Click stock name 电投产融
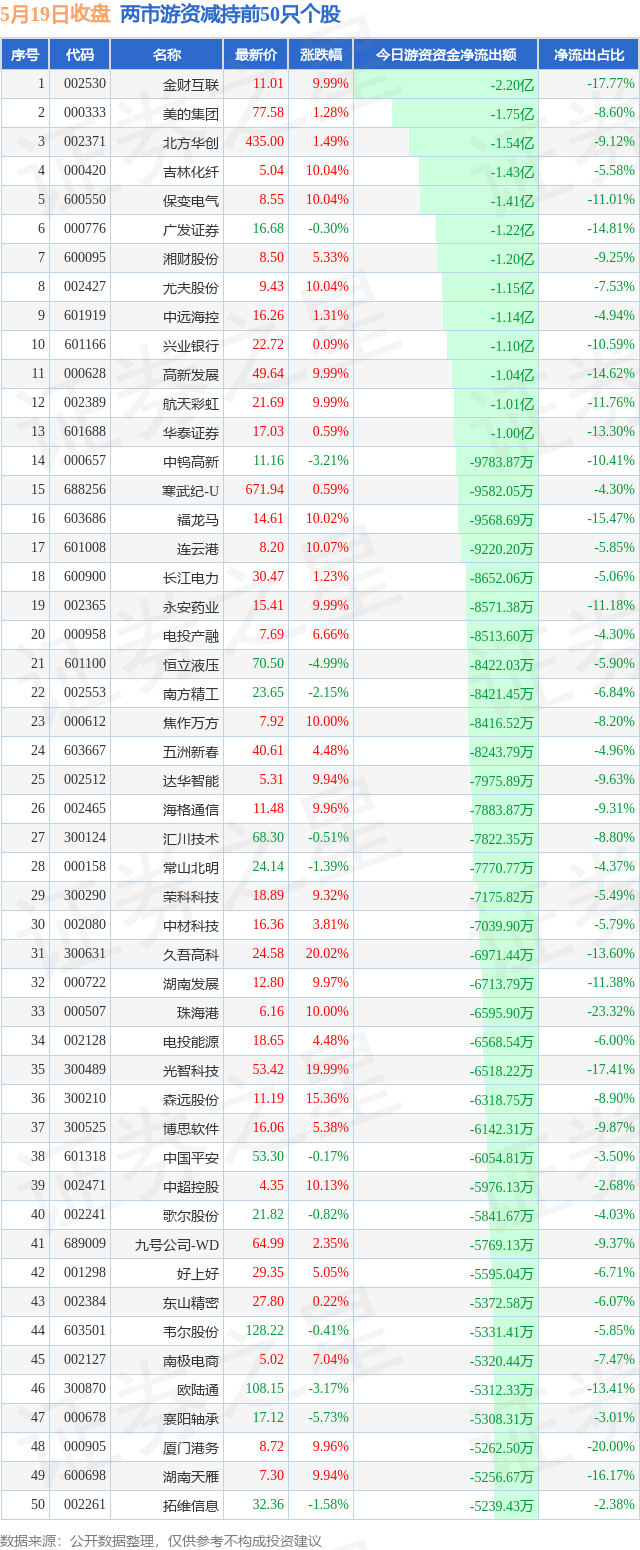Screen dimensions: 640x1550 pyautogui.click(x=192, y=635)
